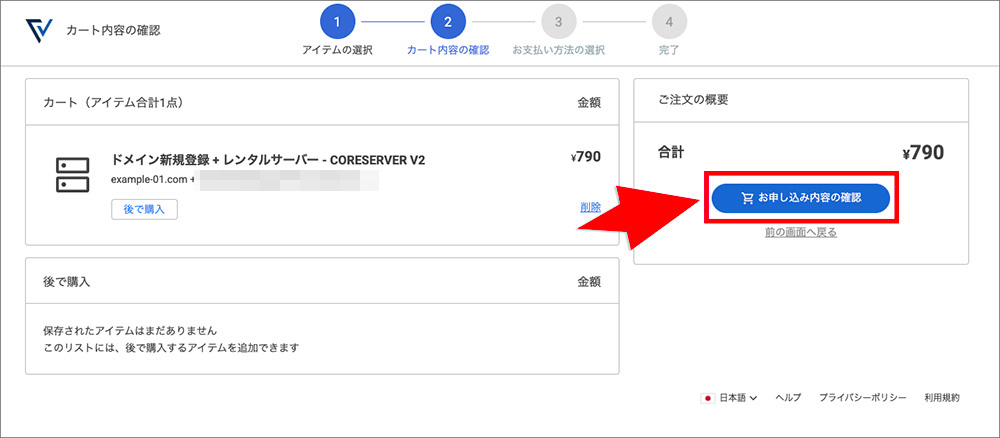Go back via 前の画面へ戻る link
Screen dimensions: 1000x438
tap(800, 232)
